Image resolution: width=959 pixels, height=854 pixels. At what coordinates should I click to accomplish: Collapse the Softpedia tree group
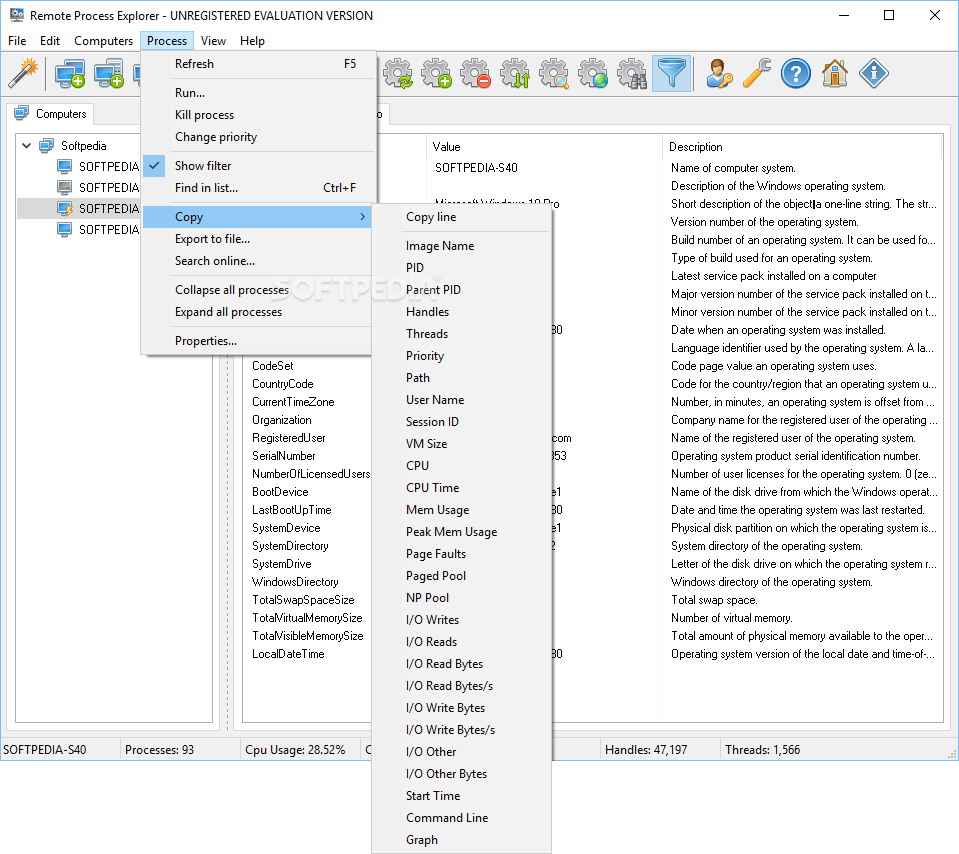pyautogui.click(x=26, y=146)
